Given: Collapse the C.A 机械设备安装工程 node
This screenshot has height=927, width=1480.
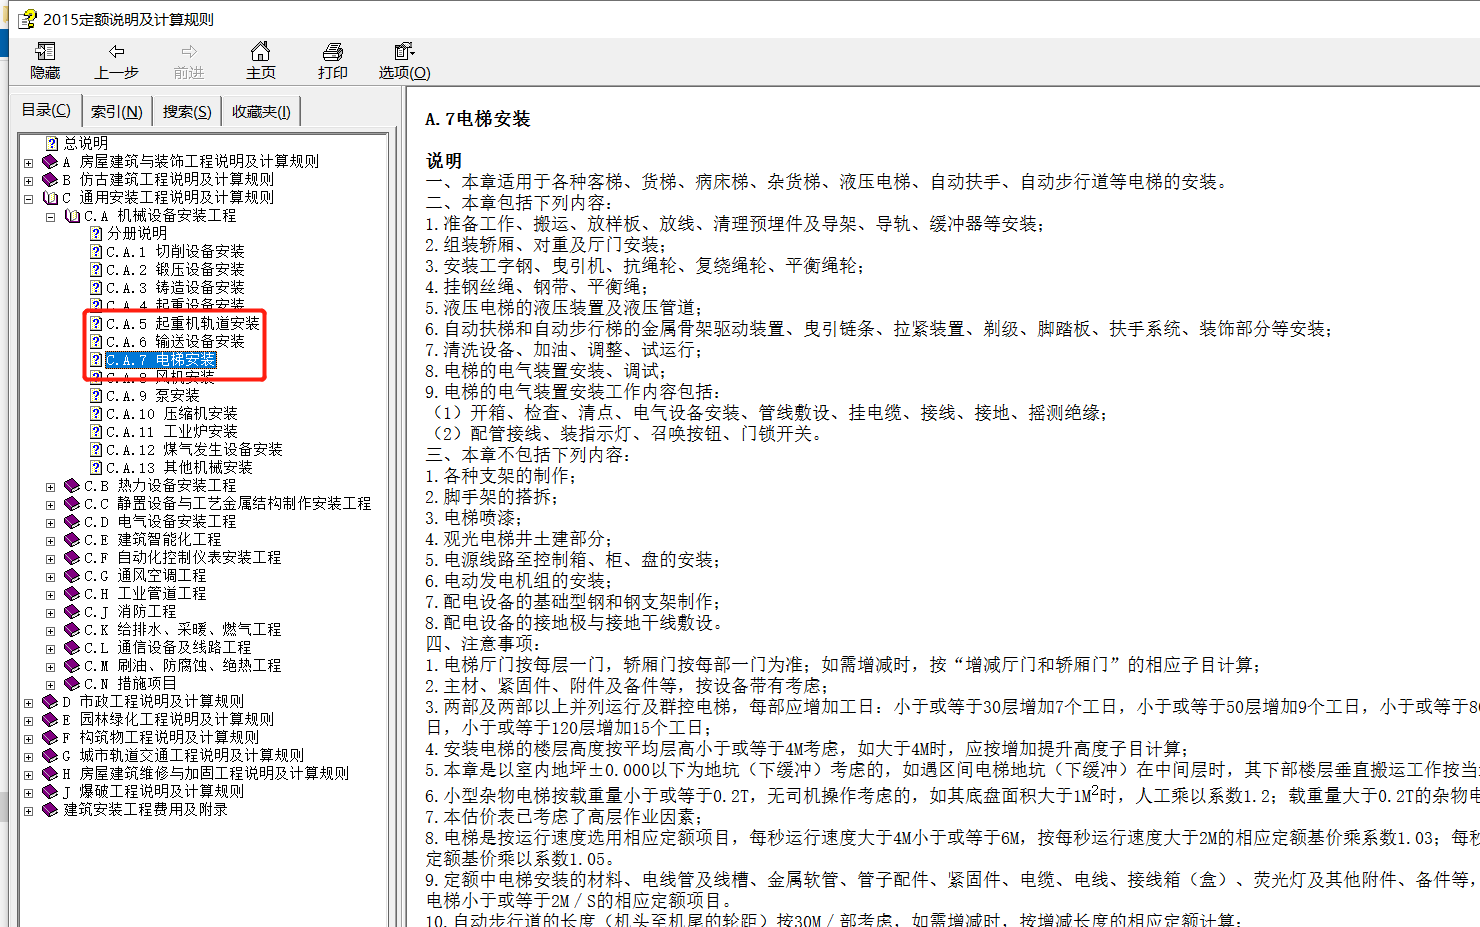Looking at the screenshot, I should [x=50, y=216].
